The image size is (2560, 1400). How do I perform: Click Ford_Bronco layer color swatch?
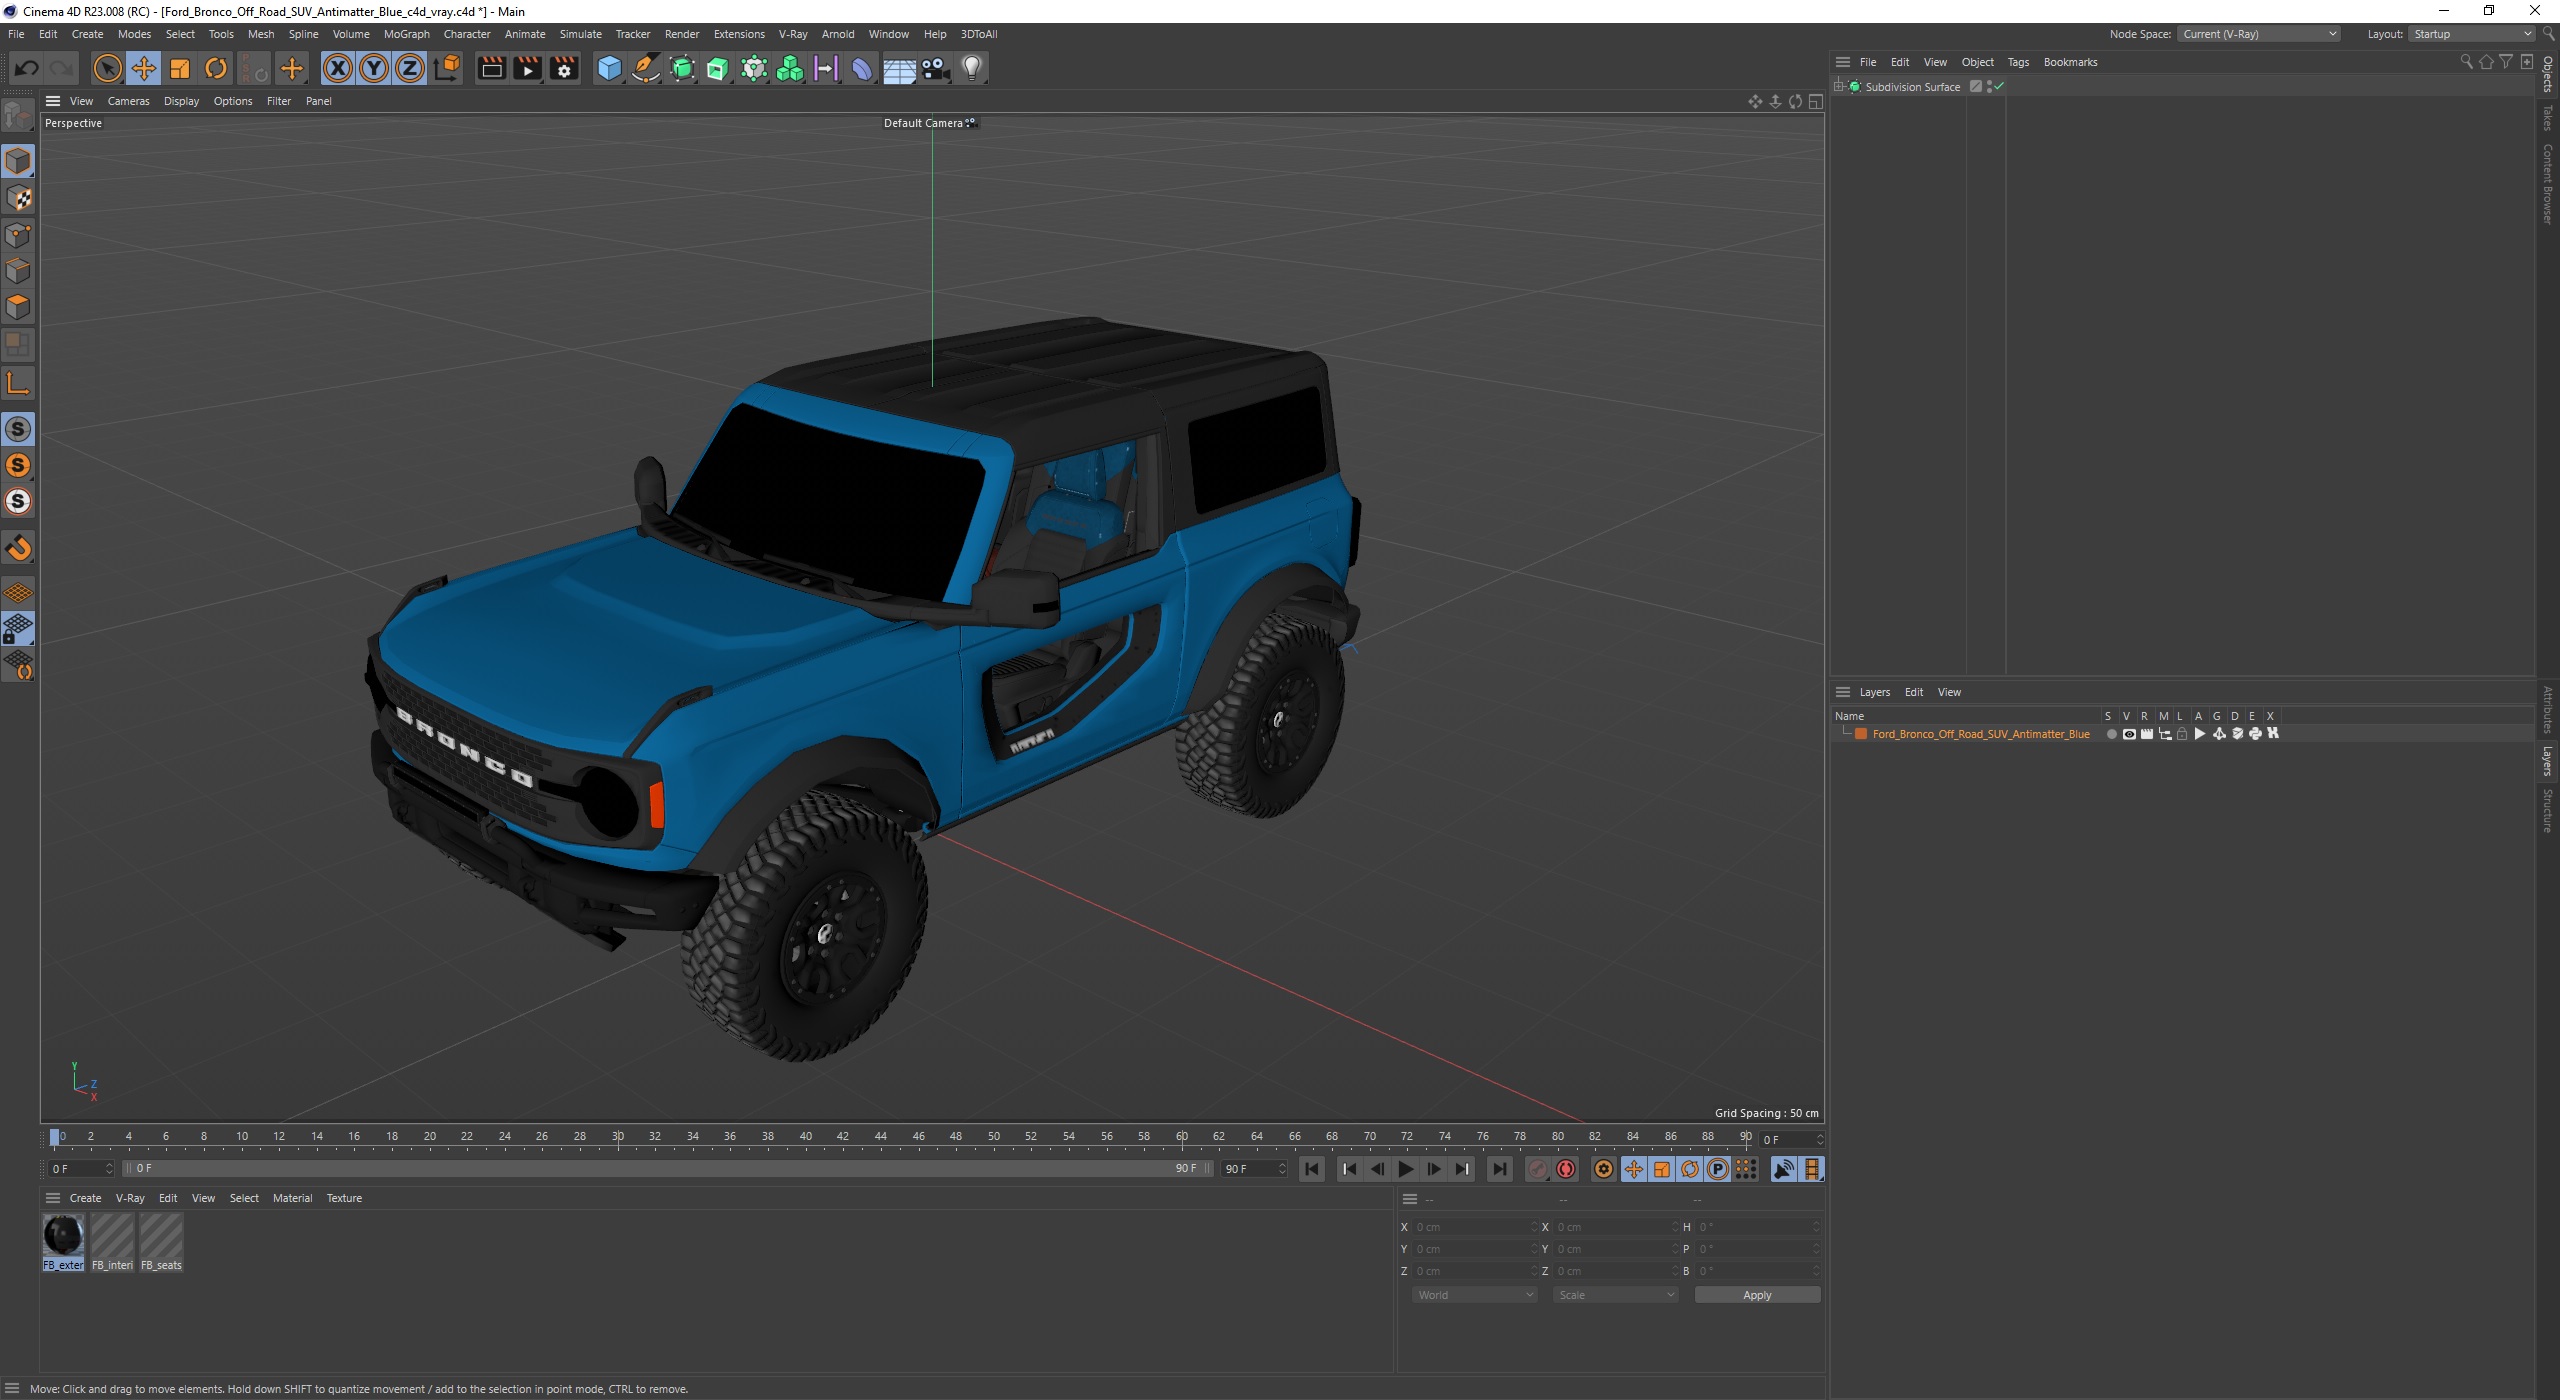(x=1861, y=734)
